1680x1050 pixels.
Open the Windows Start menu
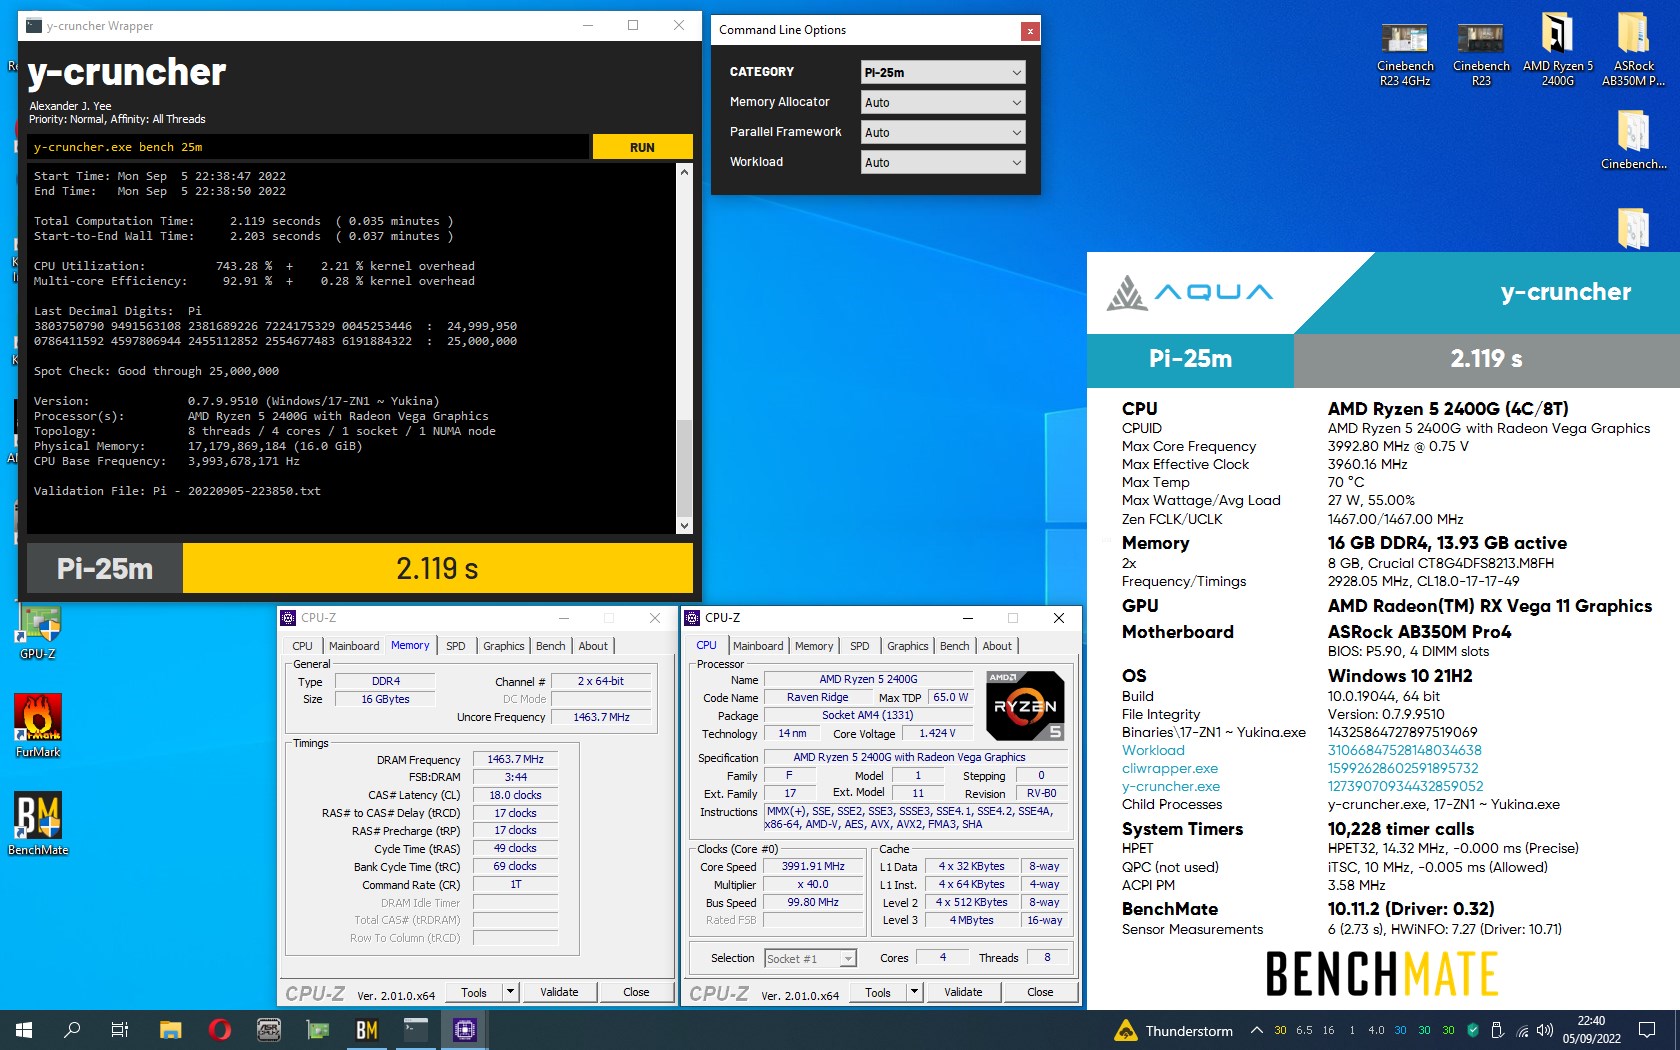[24, 1030]
